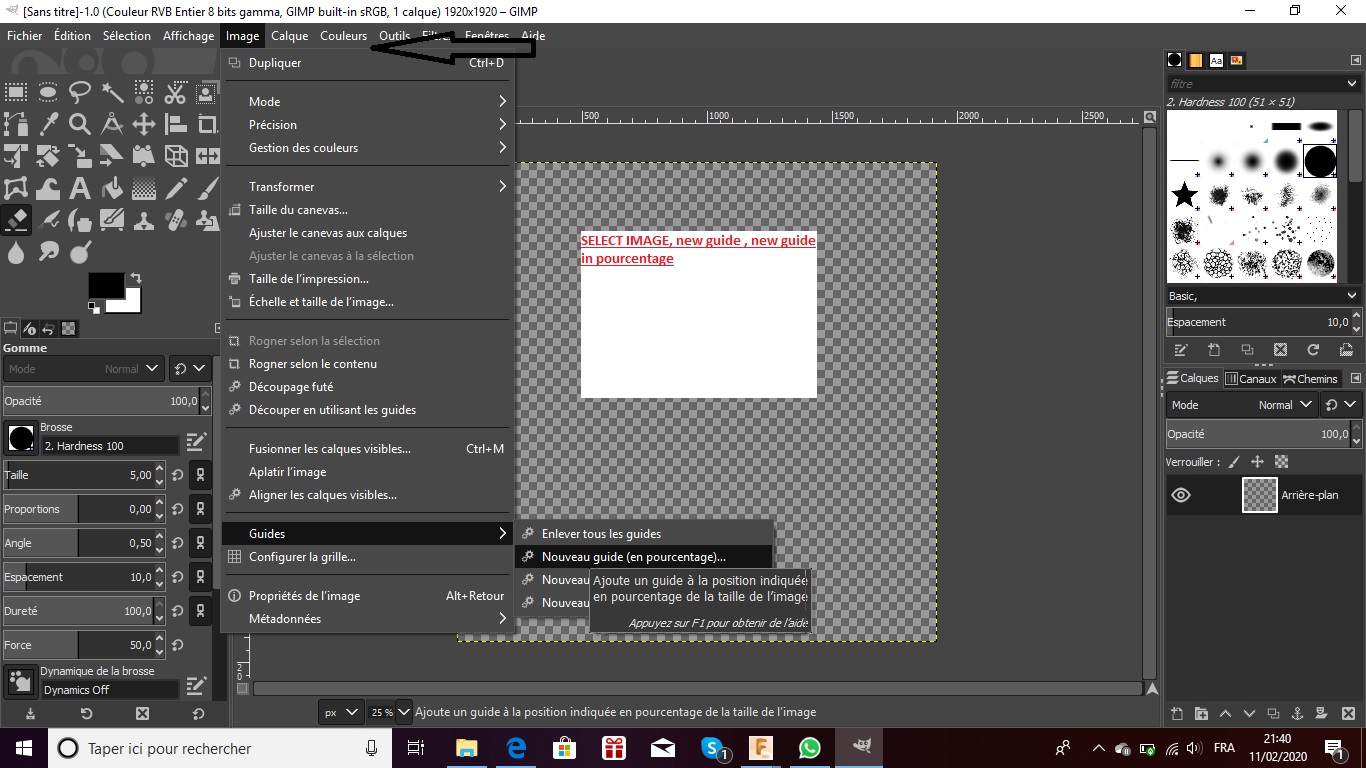Select the Gradient tool
This screenshot has width=1366, height=768.
144,188
